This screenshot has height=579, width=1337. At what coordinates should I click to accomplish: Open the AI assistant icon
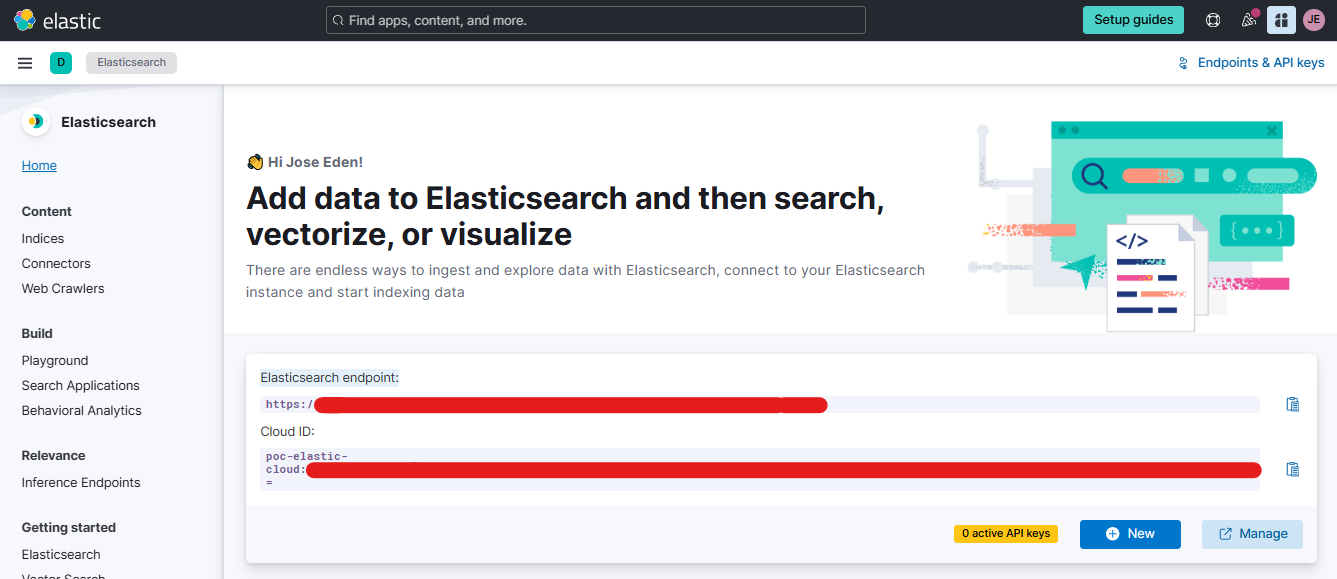click(1281, 20)
